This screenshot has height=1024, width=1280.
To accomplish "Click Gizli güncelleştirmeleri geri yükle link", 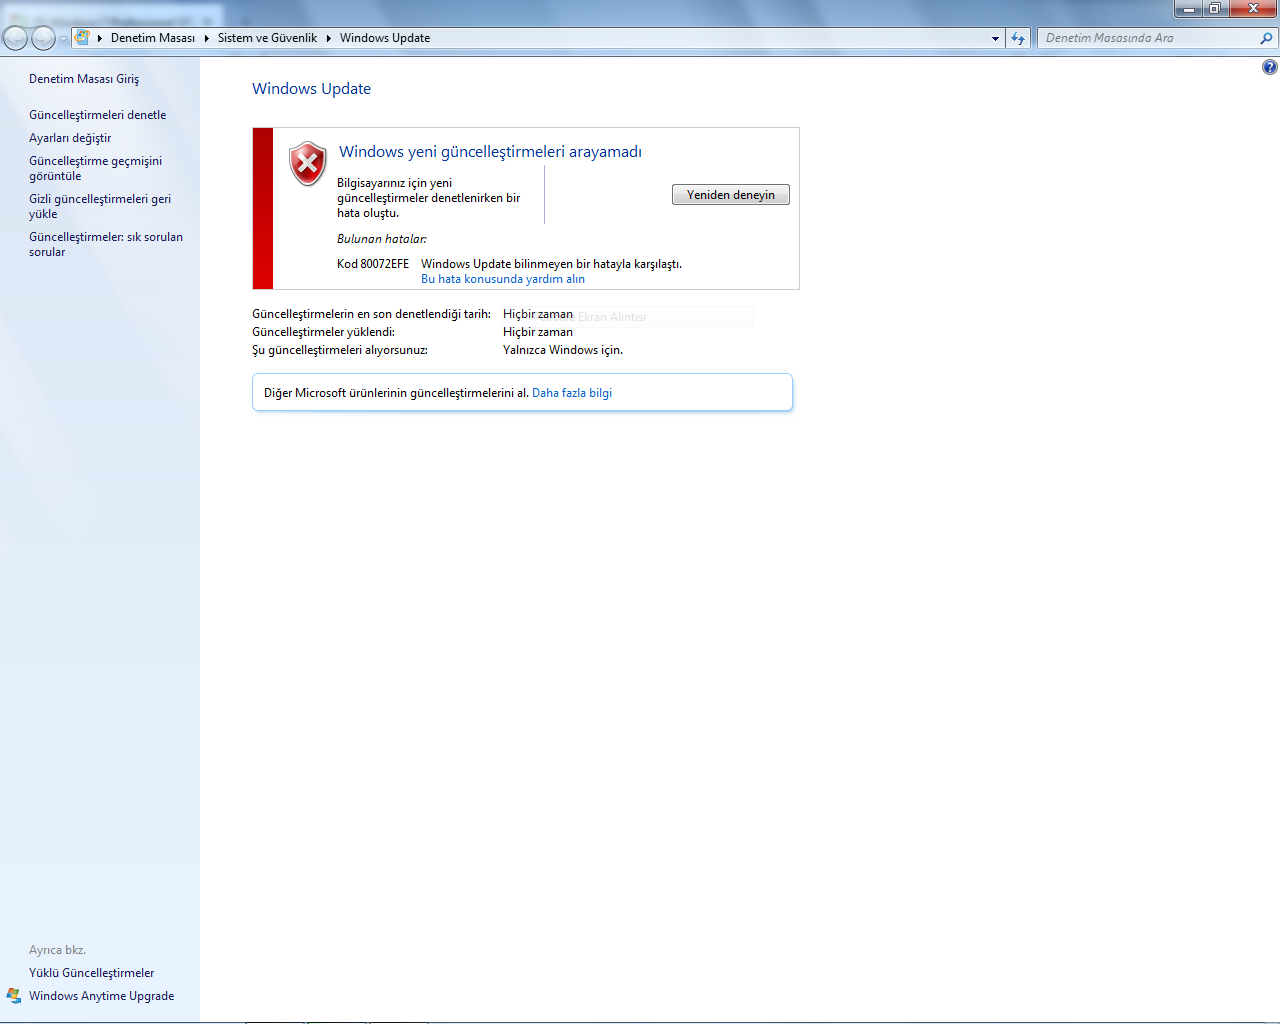I will point(100,206).
